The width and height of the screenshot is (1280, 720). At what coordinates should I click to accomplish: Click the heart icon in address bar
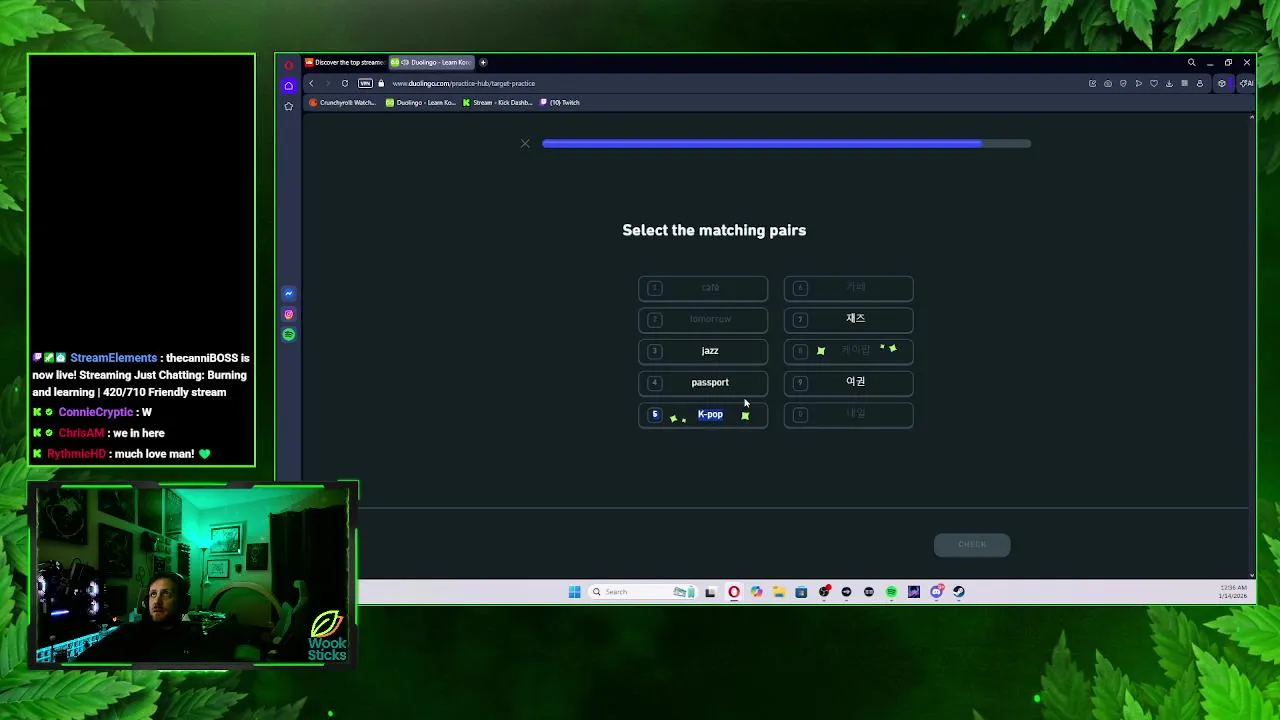1153,83
